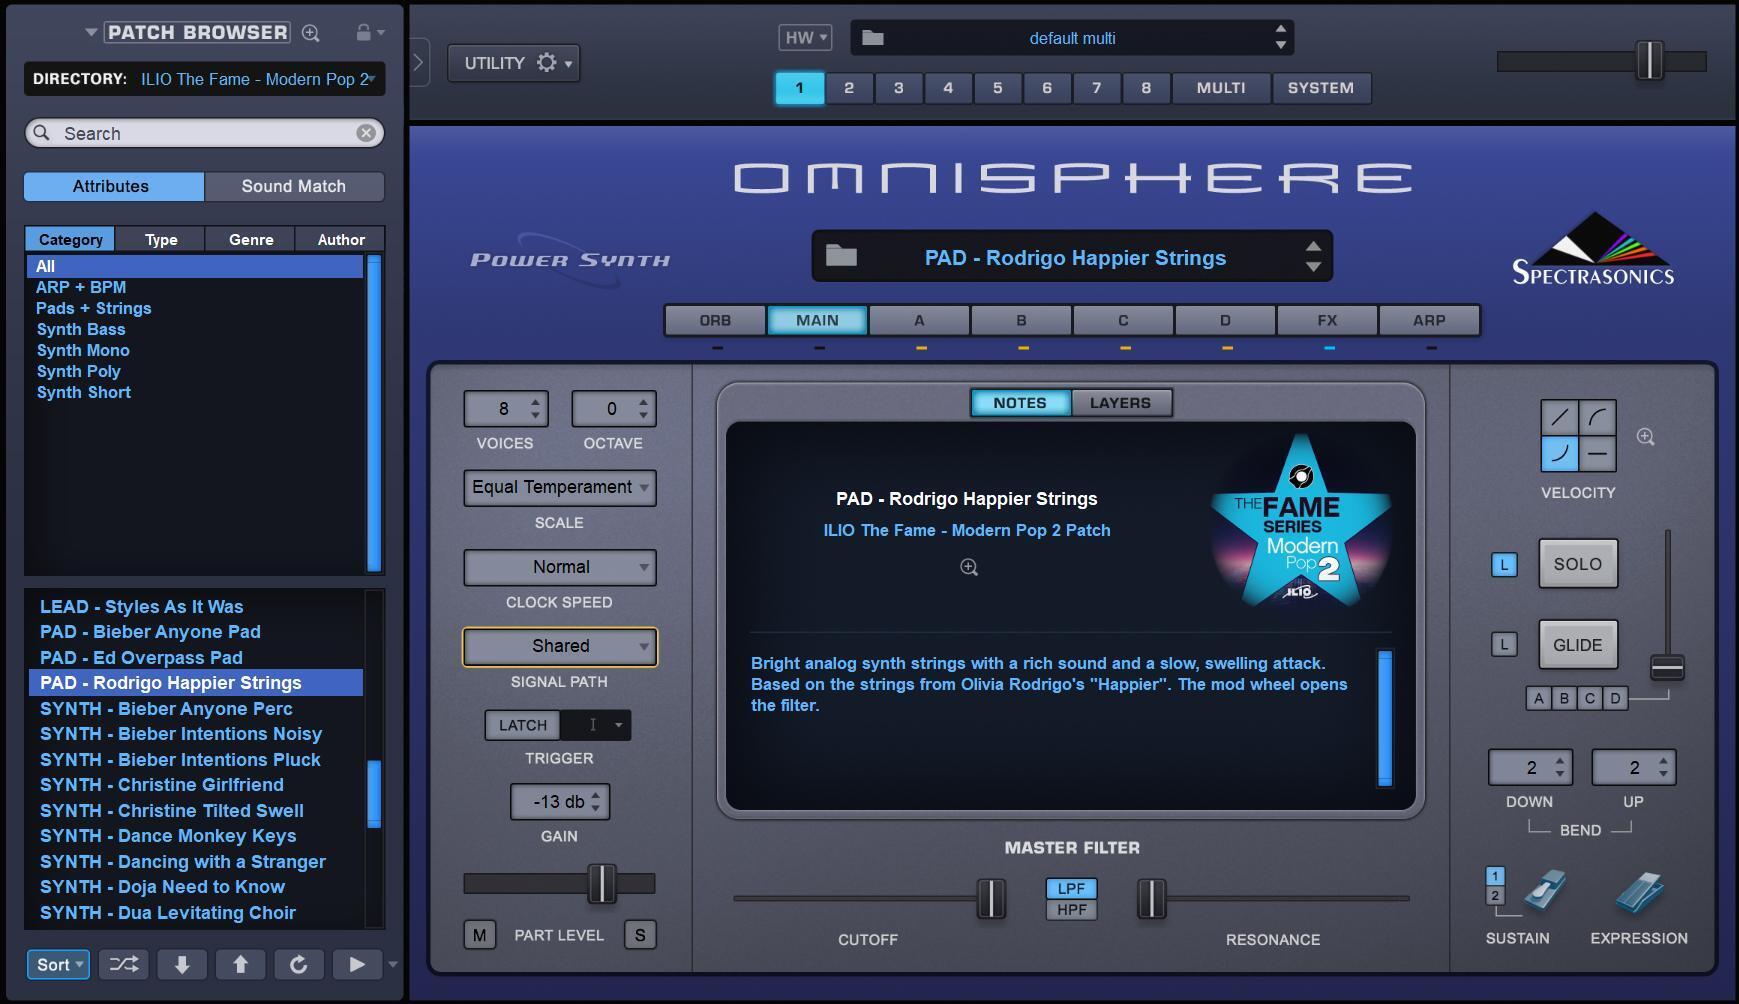Open the Signal Path dropdown showing Shared
Viewport: 1739px width, 1004px height.
click(559, 646)
